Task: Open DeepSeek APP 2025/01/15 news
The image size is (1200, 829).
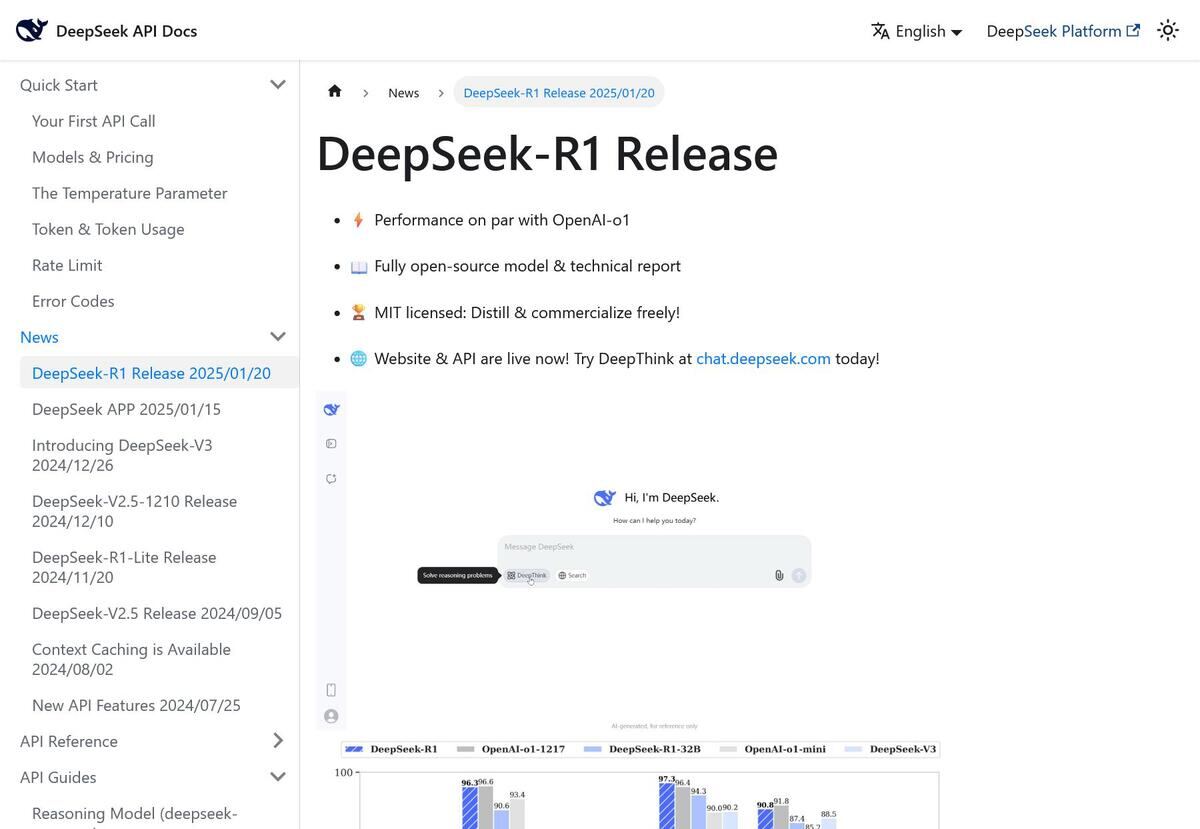Action: coord(127,409)
